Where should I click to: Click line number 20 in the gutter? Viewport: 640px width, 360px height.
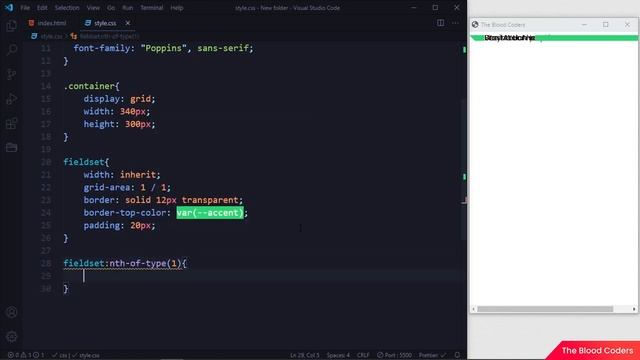[x=46, y=162]
